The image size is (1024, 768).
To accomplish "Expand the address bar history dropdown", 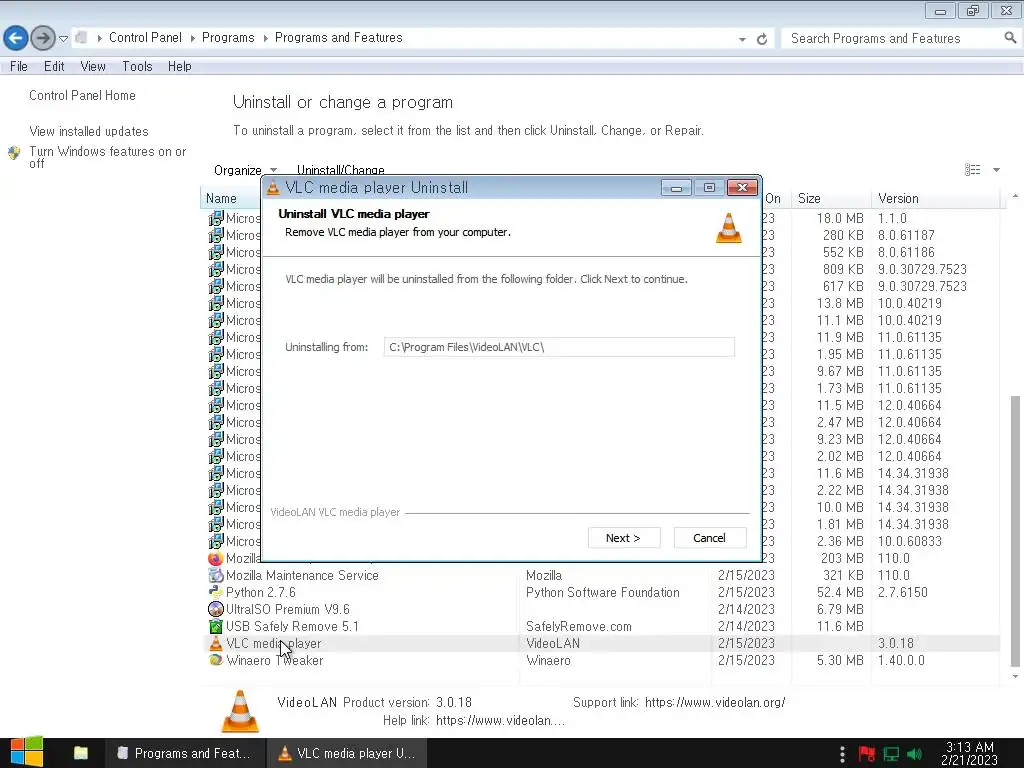I will point(742,39).
